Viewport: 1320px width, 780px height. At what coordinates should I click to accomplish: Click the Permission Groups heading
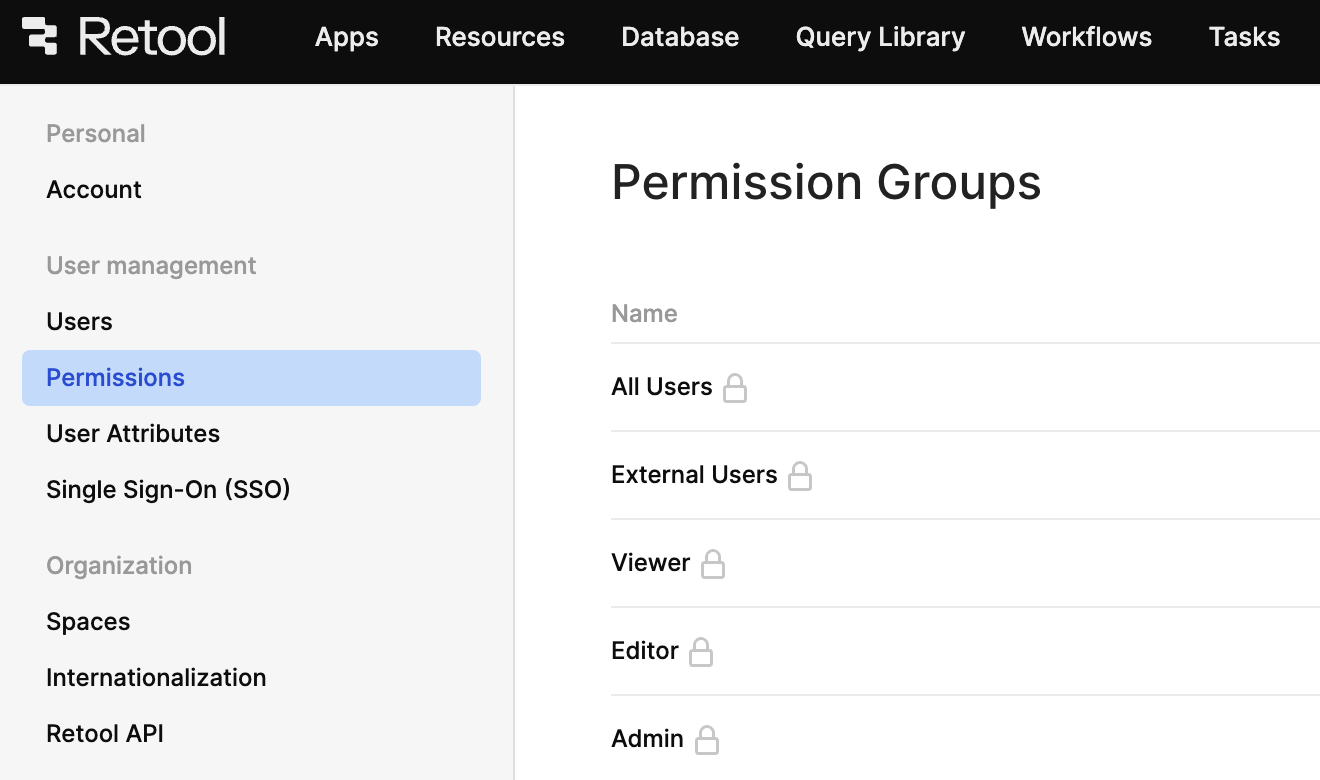[826, 182]
